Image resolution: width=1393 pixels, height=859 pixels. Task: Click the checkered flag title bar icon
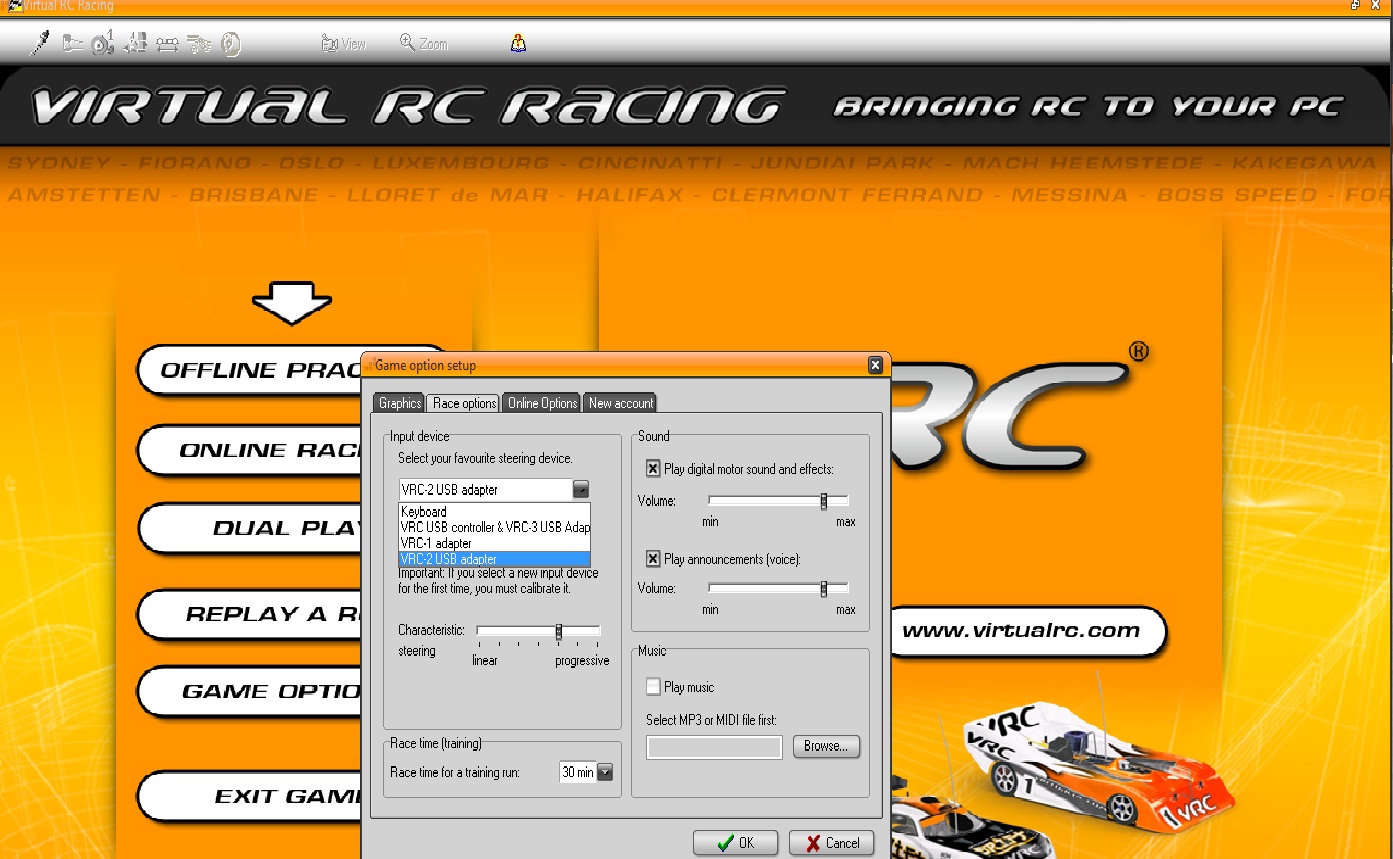click(x=14, y=6)
